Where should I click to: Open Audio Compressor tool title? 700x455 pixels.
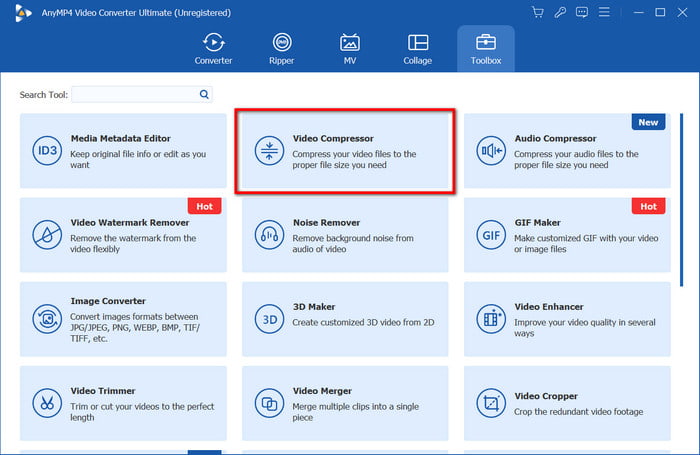555,138
